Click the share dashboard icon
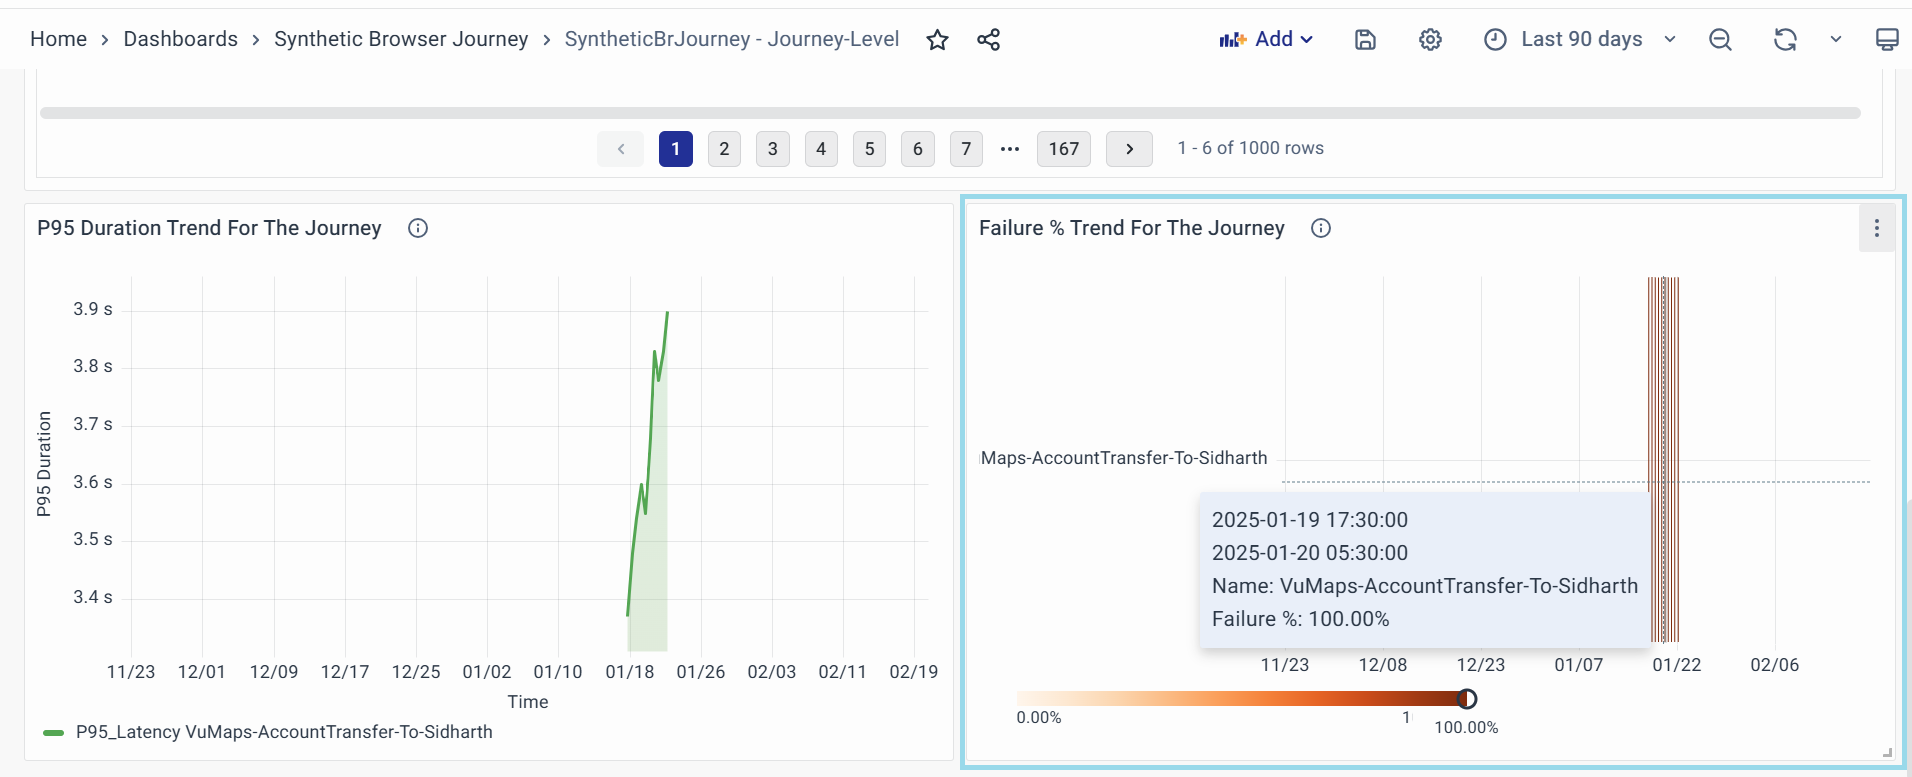The width and height of the screenshot is (1912, 777). click(988, 40)
